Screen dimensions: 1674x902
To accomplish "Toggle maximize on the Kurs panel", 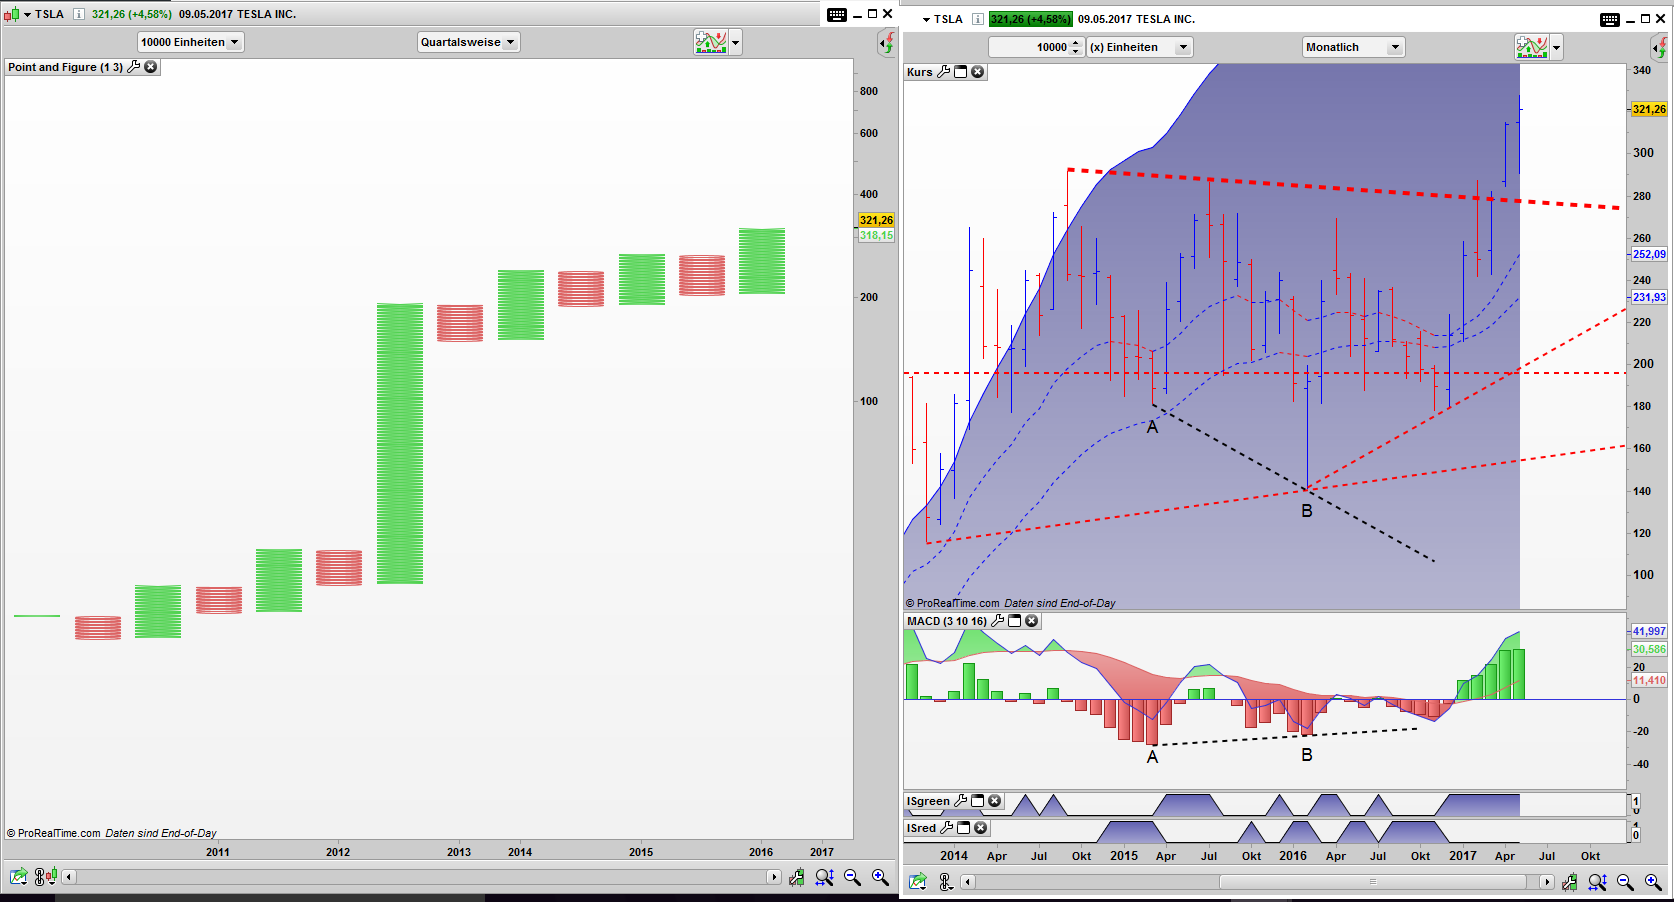I will [x=960, y=72].
